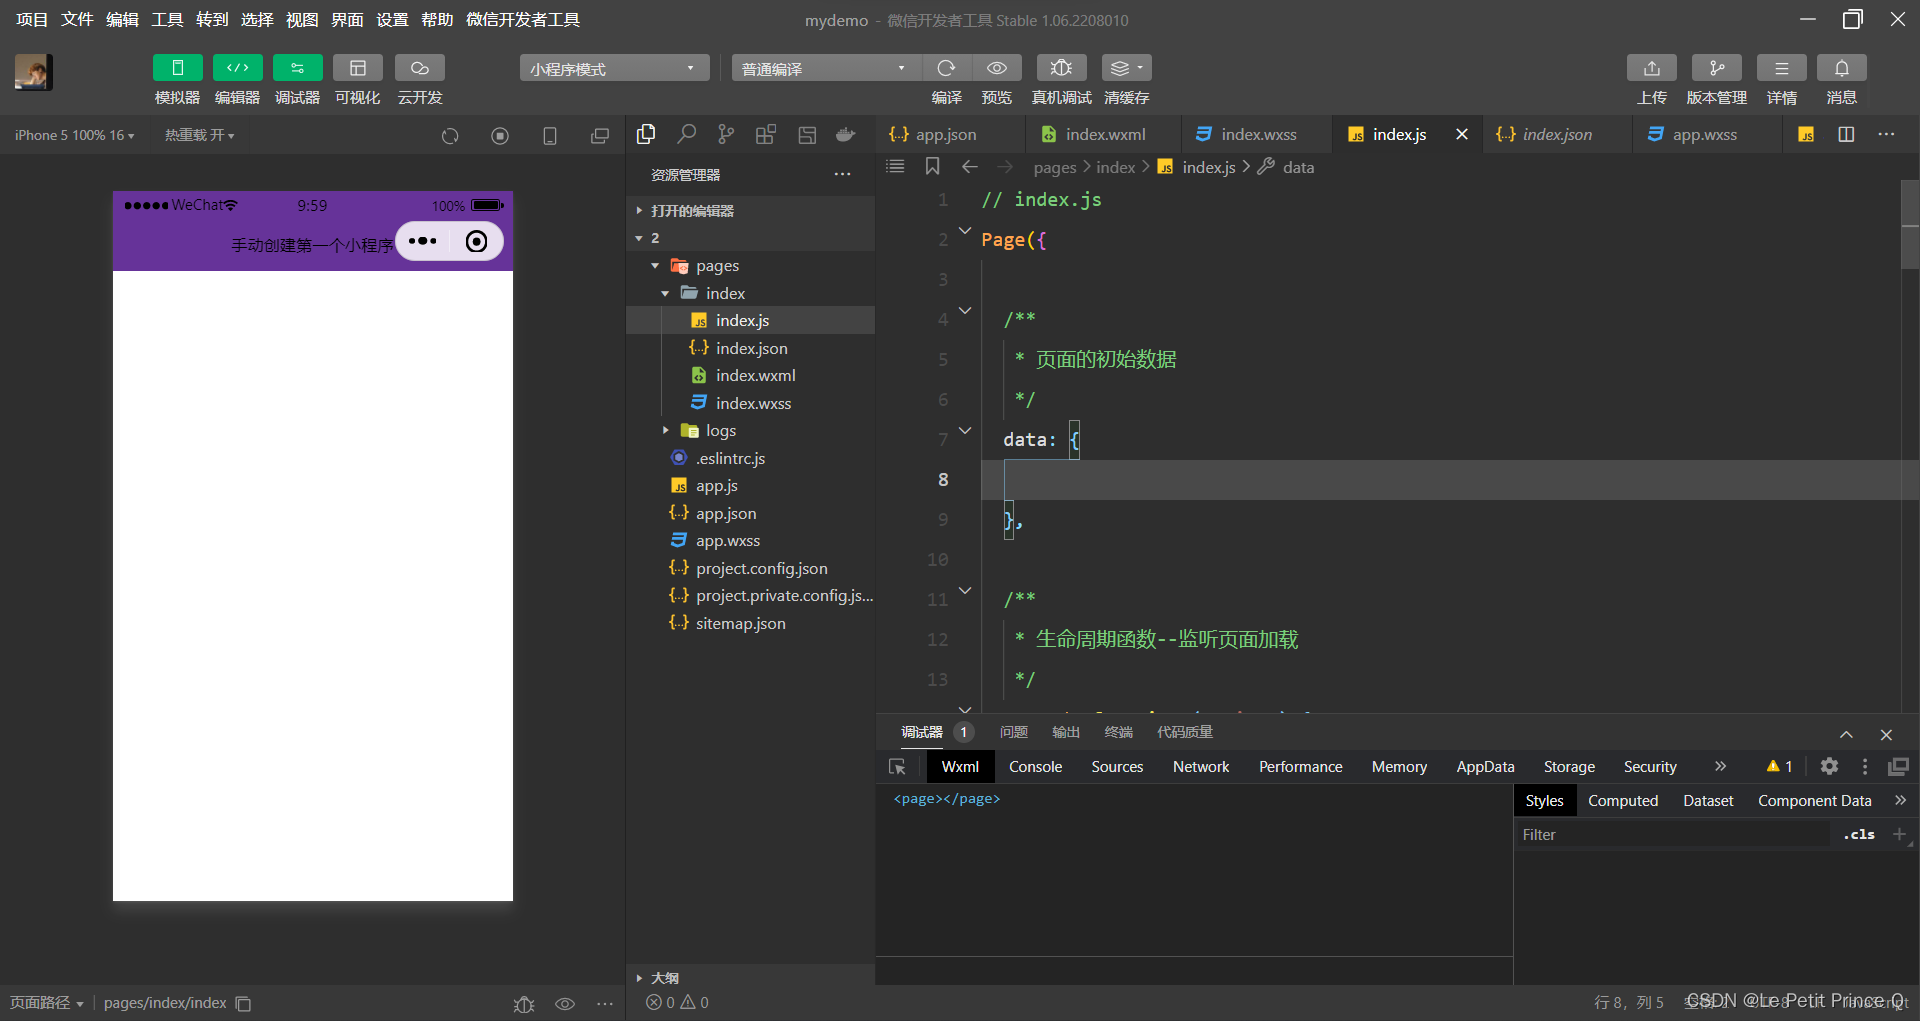Open project details (详情)

[1781, 68]
